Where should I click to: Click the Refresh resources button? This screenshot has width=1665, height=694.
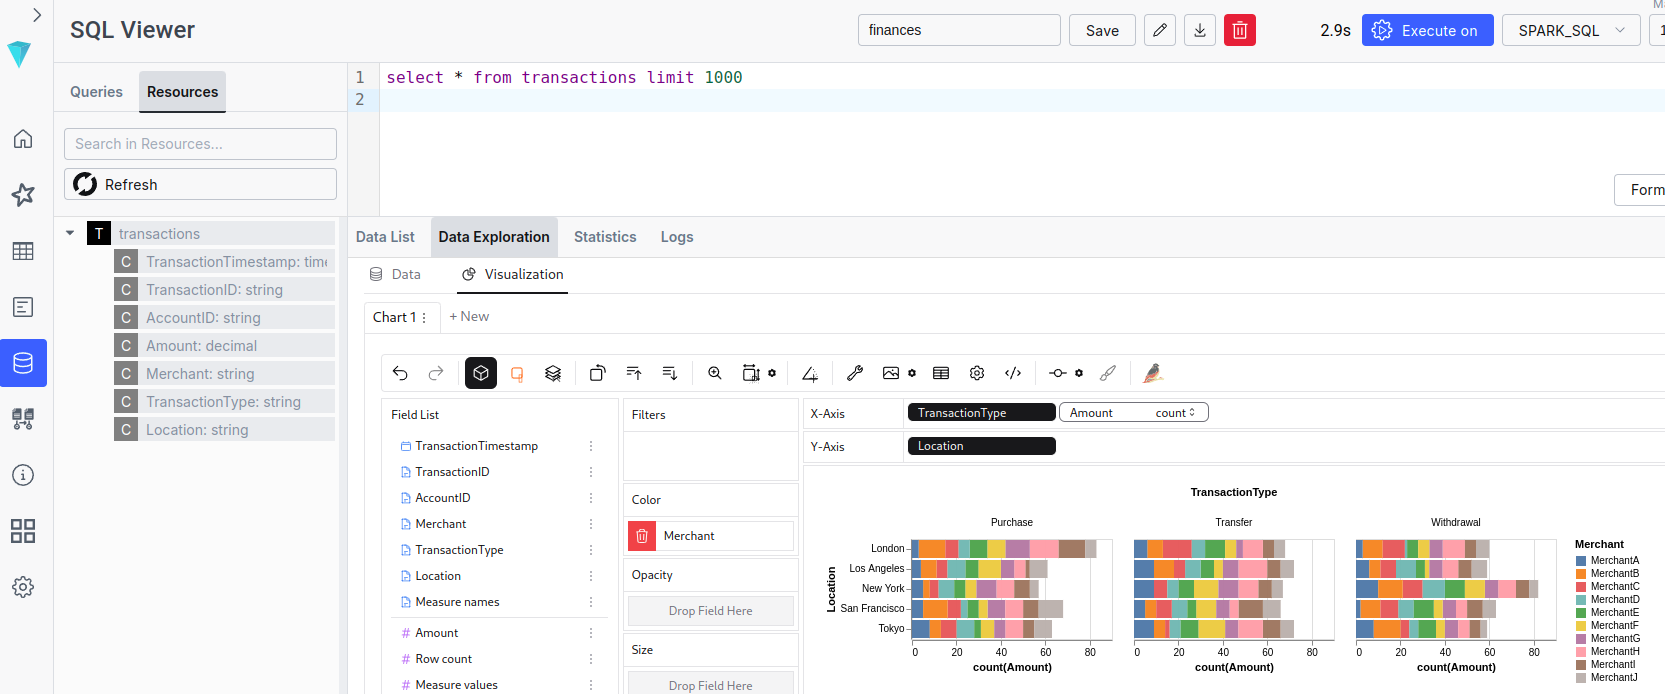pyautogui.click(x=200, y=184)
